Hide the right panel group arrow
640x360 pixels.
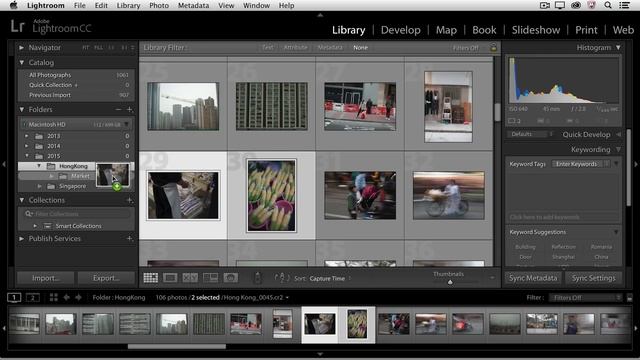(636, 164)
